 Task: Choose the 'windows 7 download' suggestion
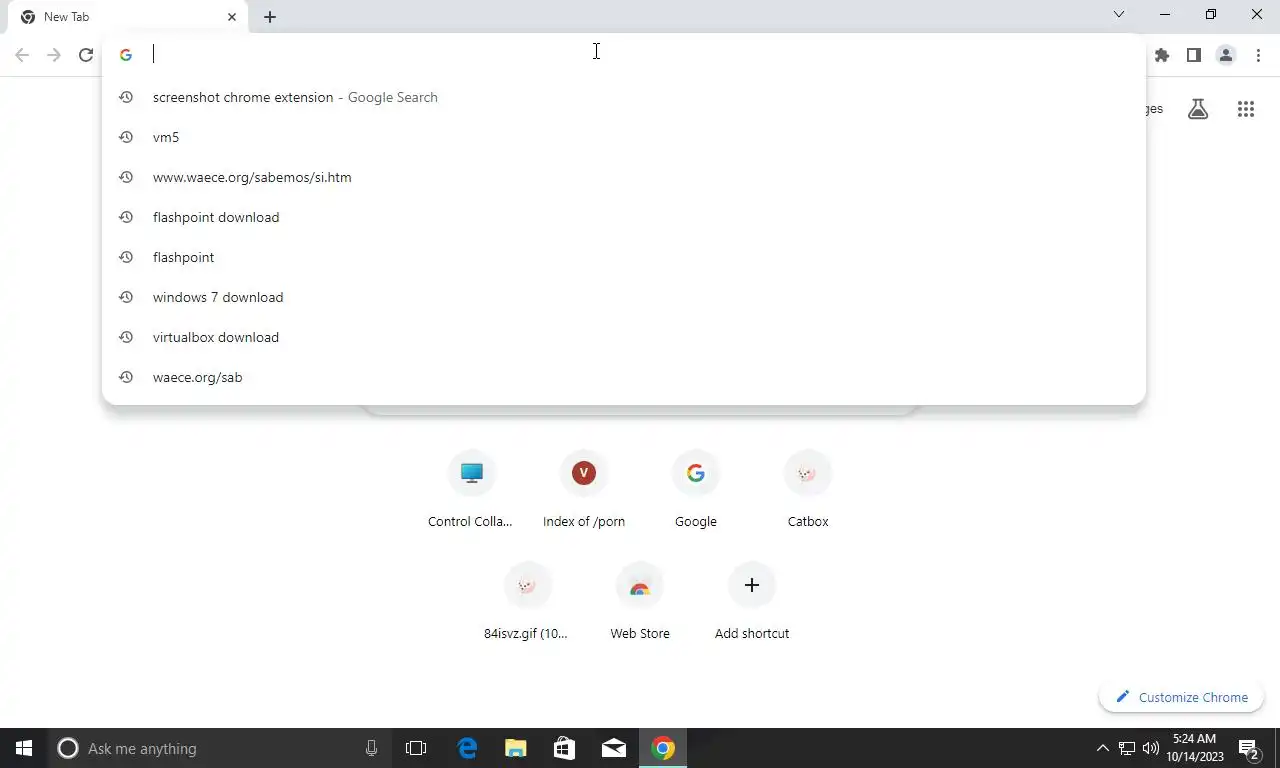624,297
